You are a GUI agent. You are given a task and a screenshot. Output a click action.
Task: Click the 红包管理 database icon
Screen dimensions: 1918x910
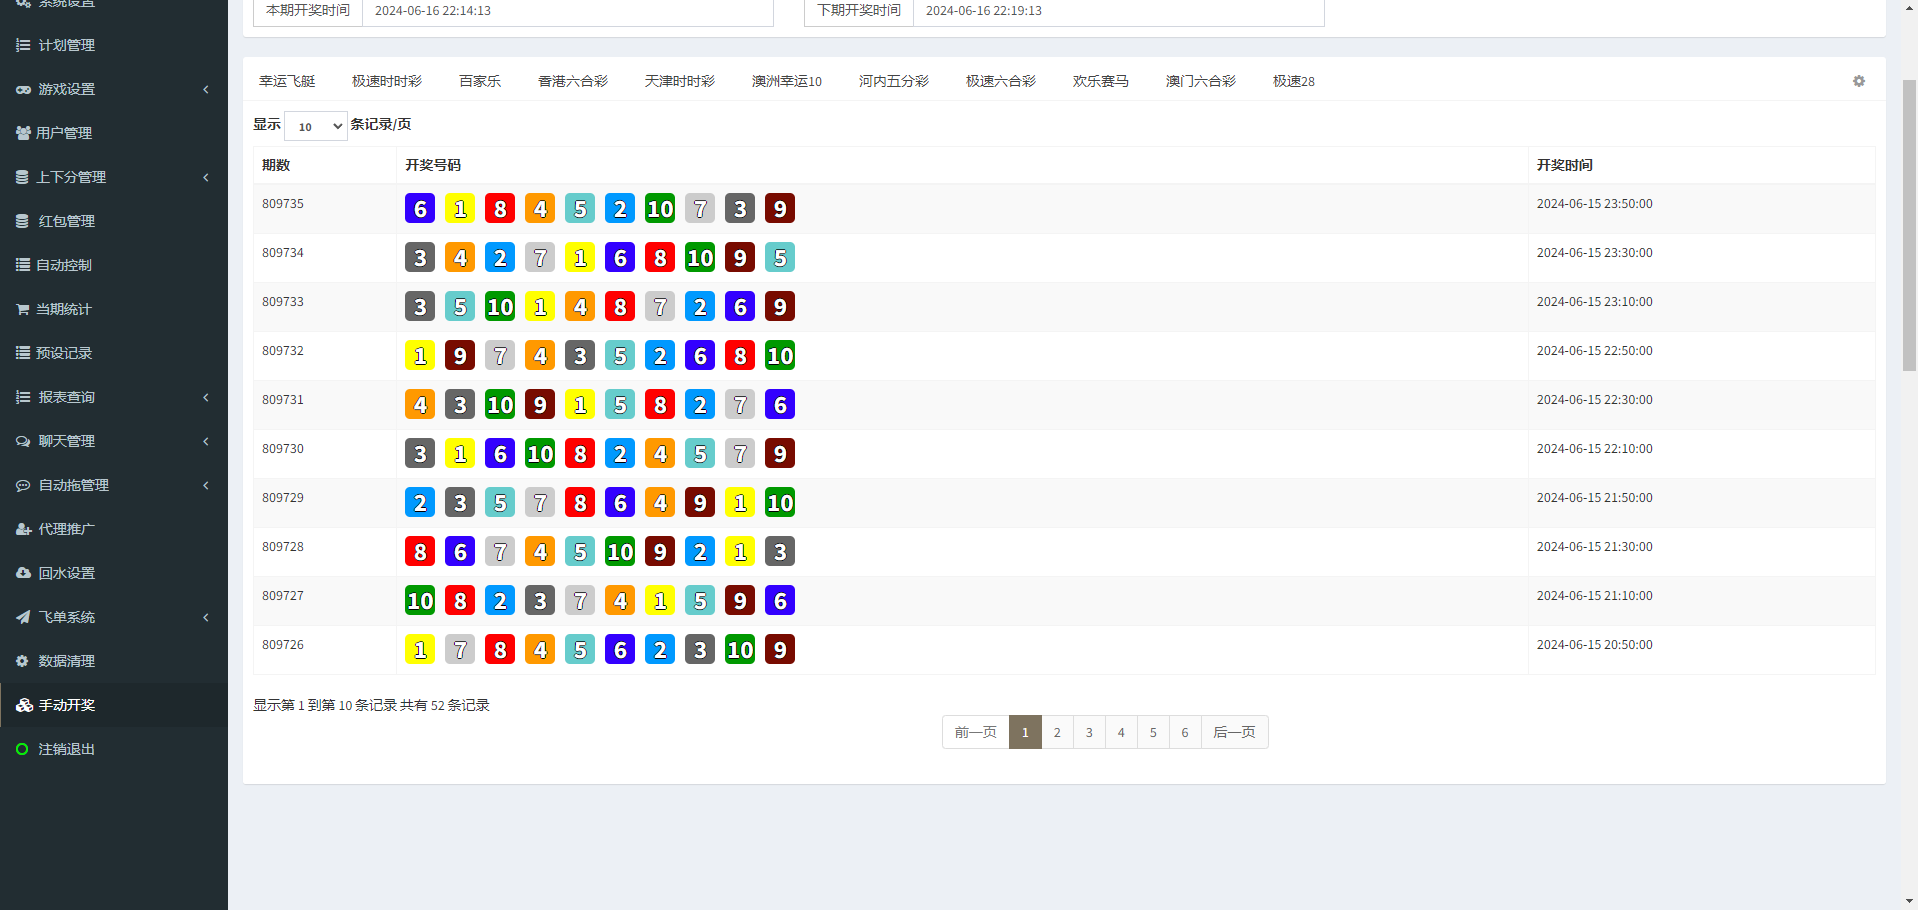23,221
